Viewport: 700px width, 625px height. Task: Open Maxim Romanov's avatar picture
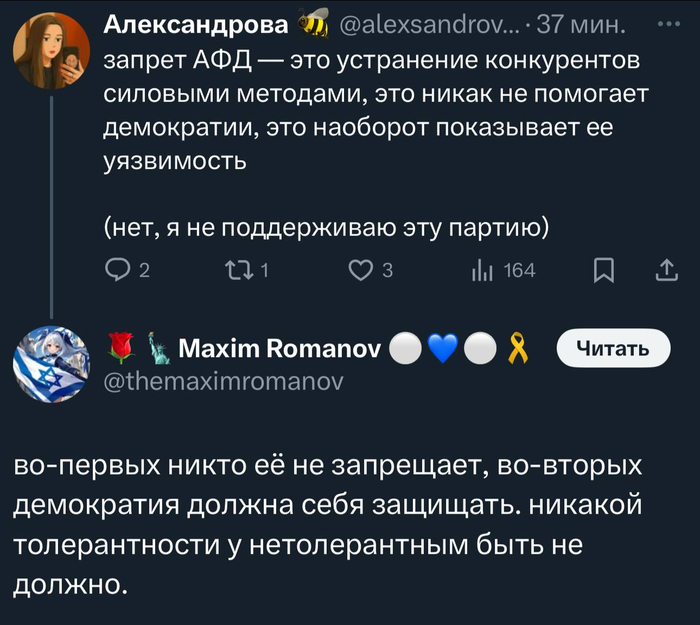point(52,363)
